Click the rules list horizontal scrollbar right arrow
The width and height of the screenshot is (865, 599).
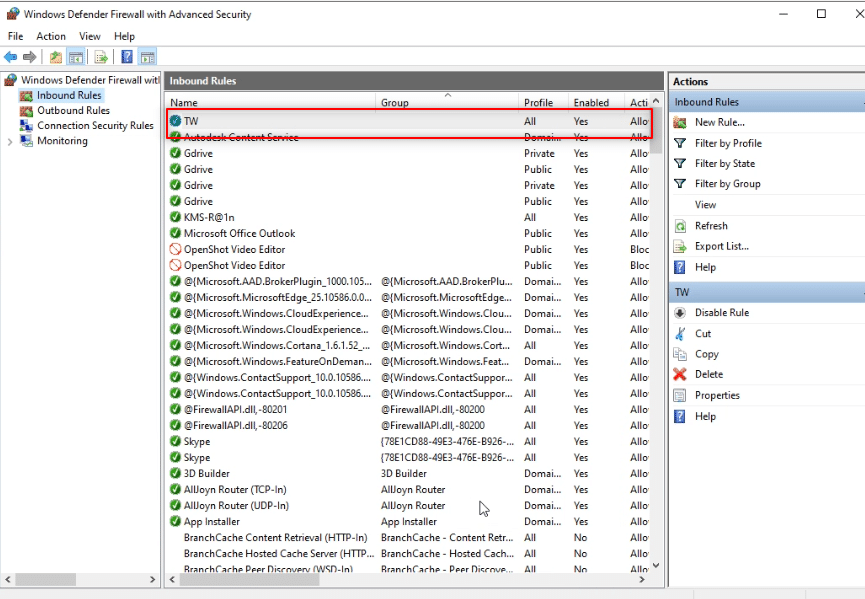[x=642, y=579]
